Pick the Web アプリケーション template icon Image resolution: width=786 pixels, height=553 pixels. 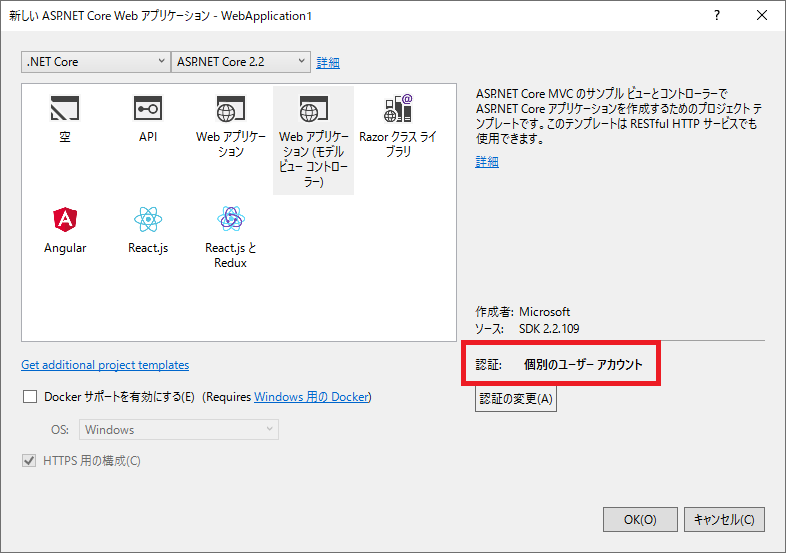(231, 109)
